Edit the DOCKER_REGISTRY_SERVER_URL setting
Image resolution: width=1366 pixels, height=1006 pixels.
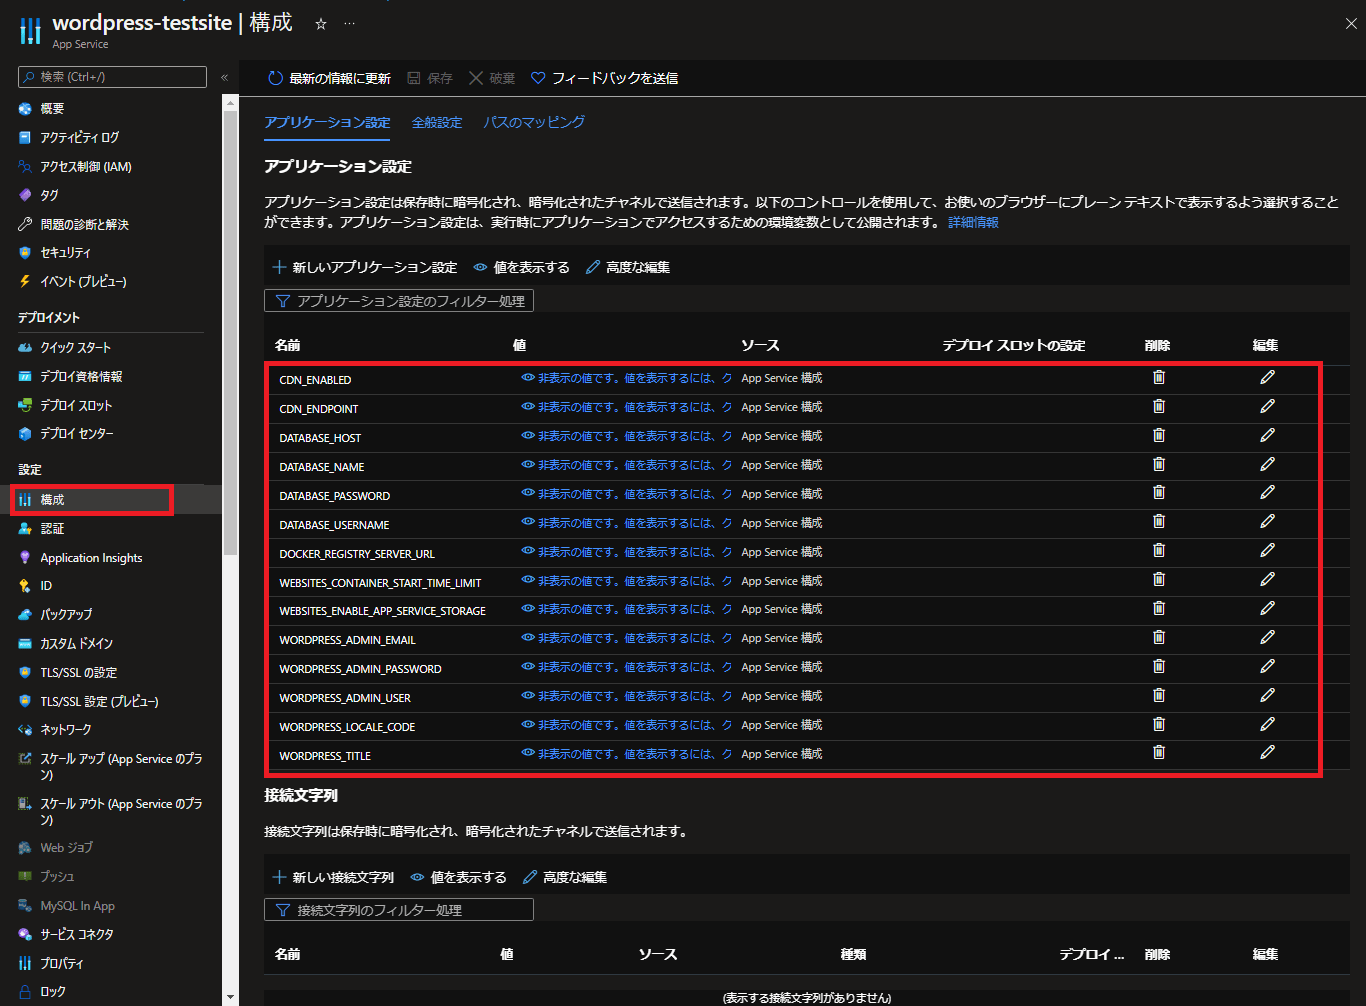[x=1267, y=551]
